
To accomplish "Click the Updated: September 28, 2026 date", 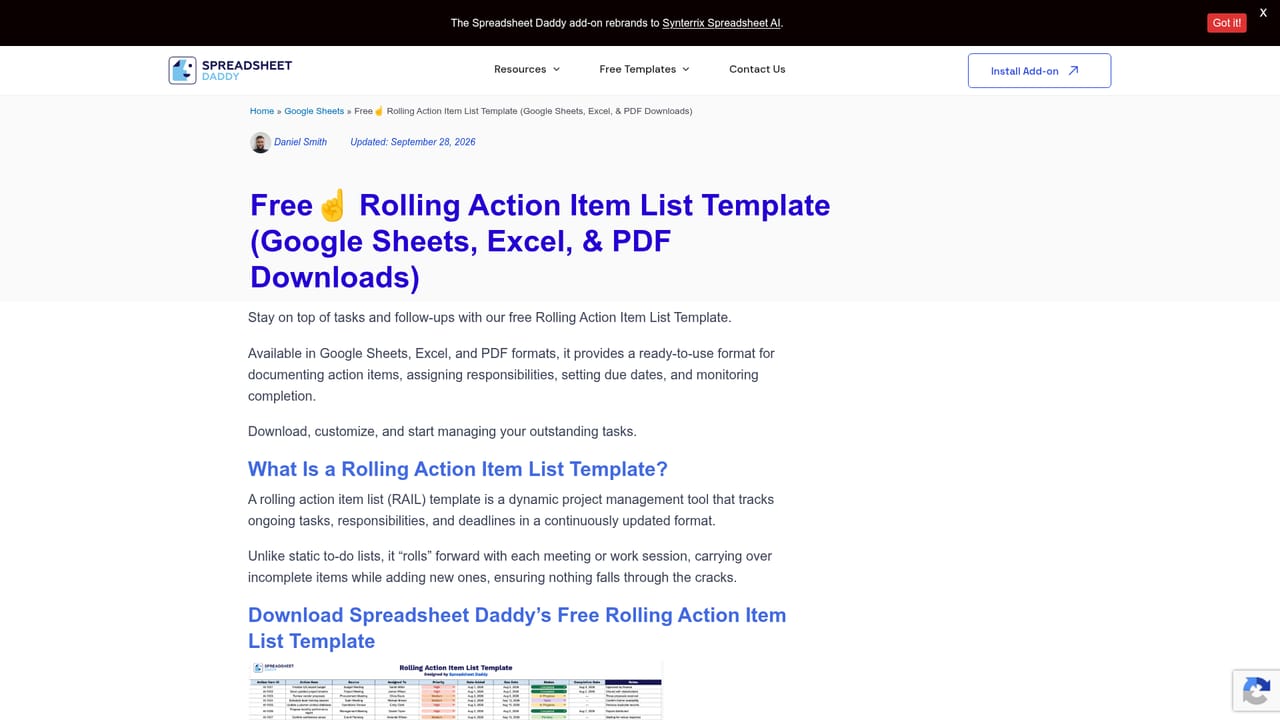I will (x=413, y=142).
